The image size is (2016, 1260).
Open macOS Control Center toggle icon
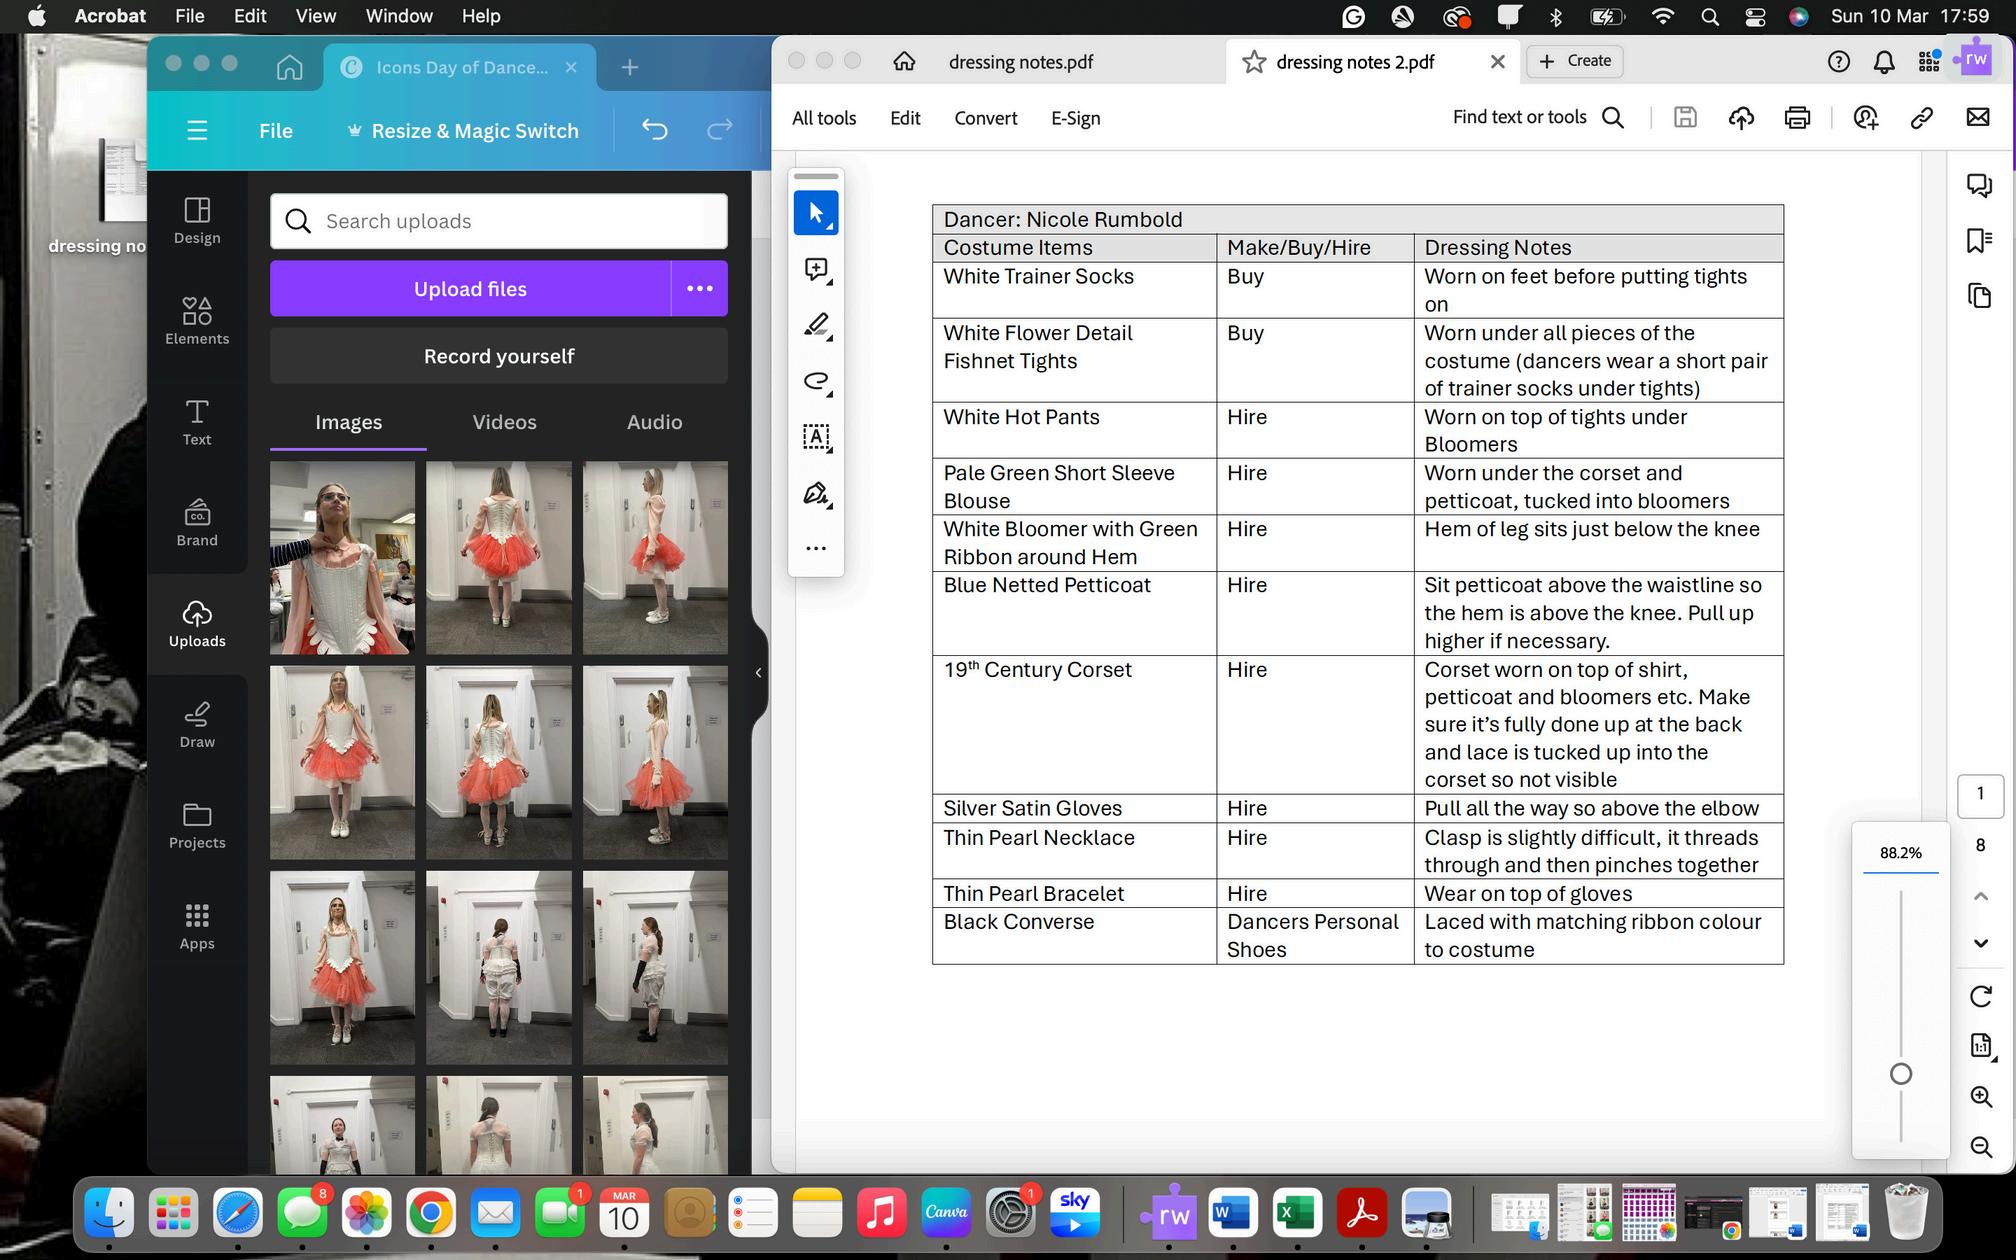tap(1755, 16)
